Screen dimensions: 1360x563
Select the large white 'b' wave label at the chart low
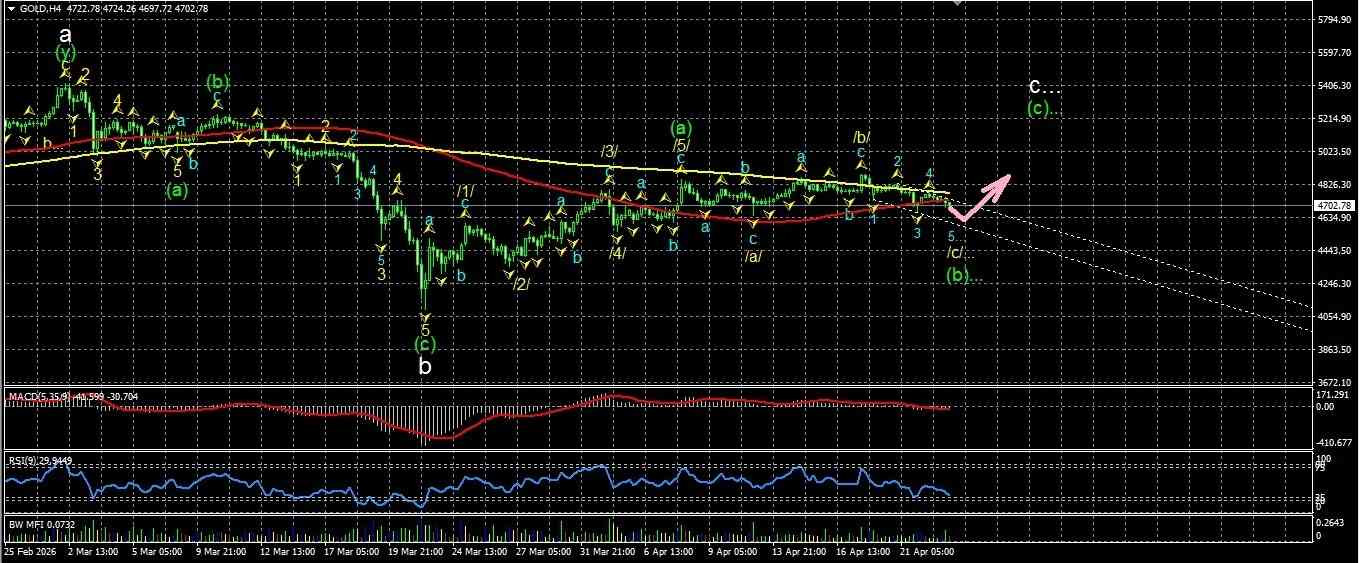pyautogui.click(x=425, y=366)
